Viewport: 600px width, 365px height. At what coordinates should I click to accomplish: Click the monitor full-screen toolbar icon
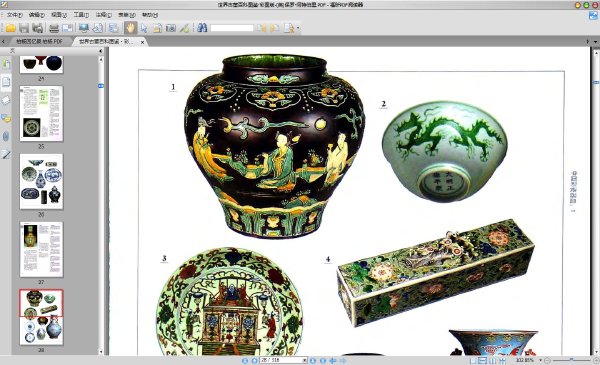pos(84,28)
